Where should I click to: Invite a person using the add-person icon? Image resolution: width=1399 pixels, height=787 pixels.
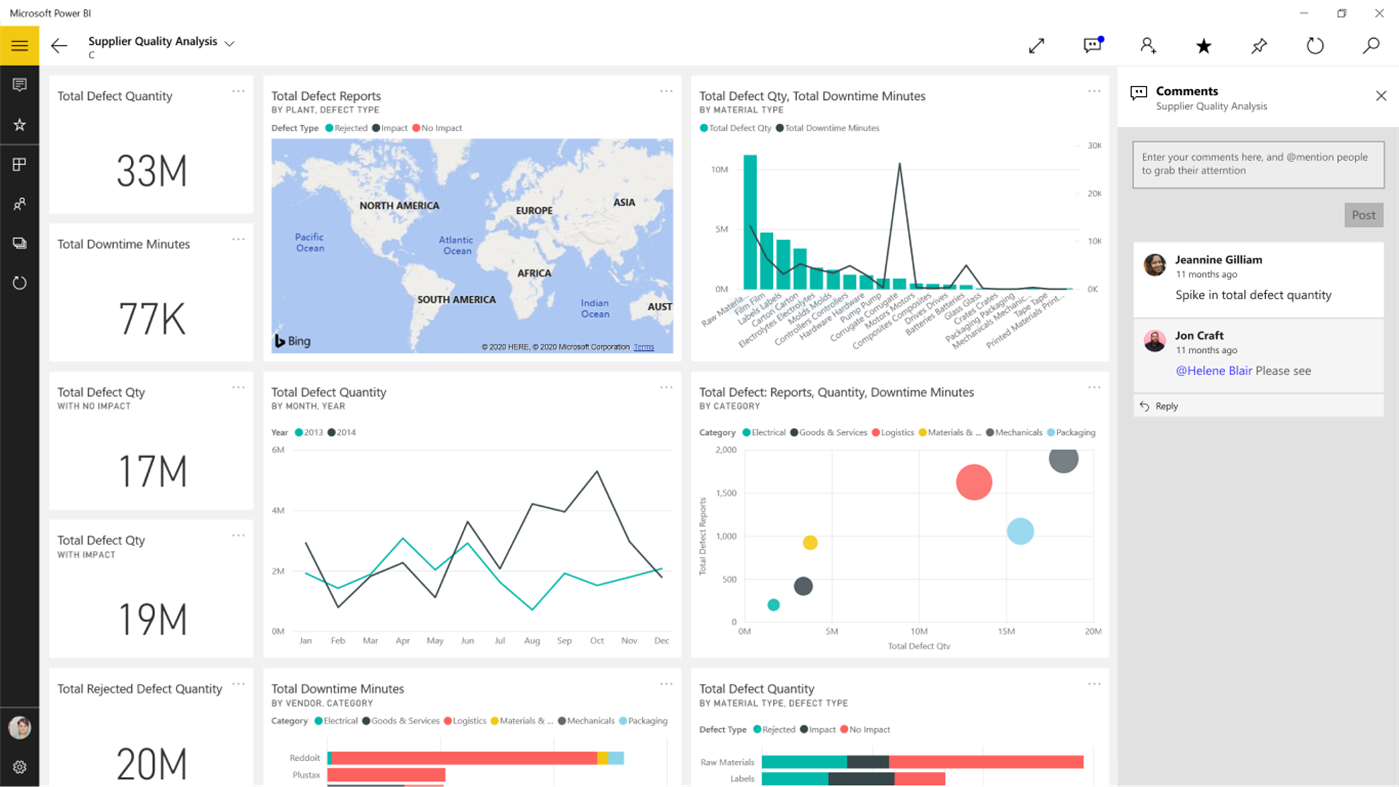point(1147,45)
